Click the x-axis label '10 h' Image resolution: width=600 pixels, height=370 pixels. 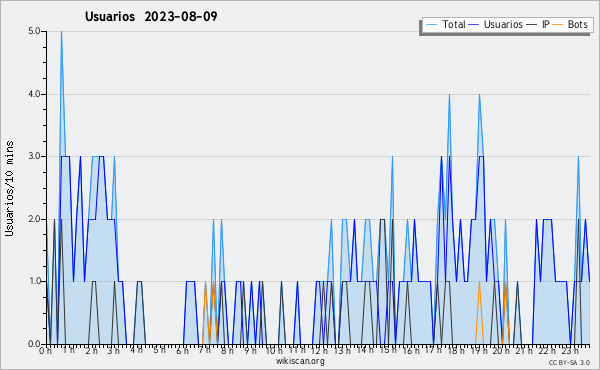tap(274, 351)
